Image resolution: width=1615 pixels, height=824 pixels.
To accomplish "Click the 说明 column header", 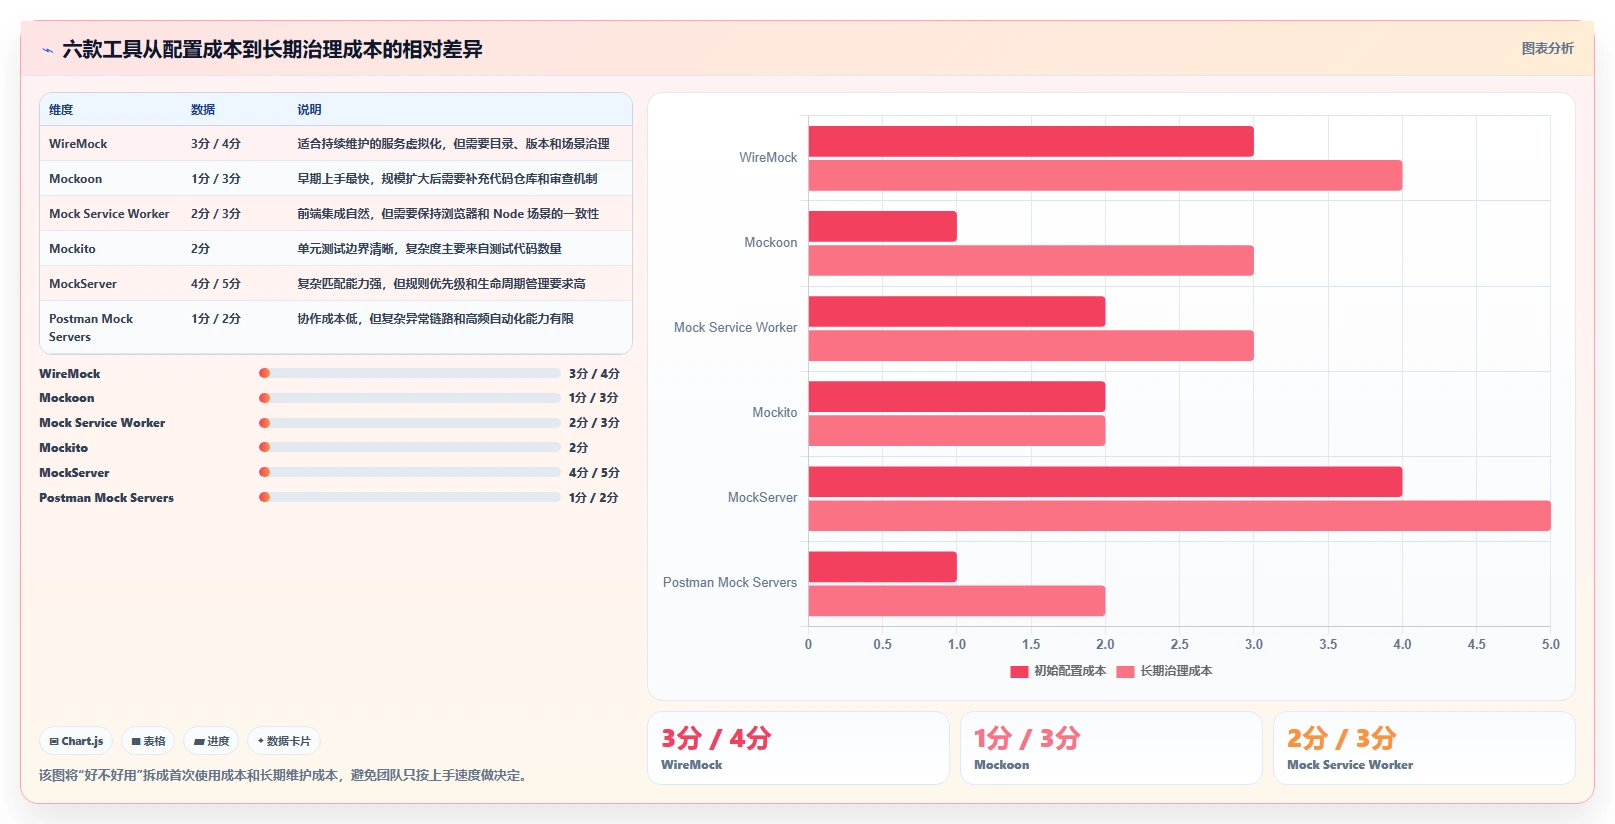I will click(x=309, y=110).
